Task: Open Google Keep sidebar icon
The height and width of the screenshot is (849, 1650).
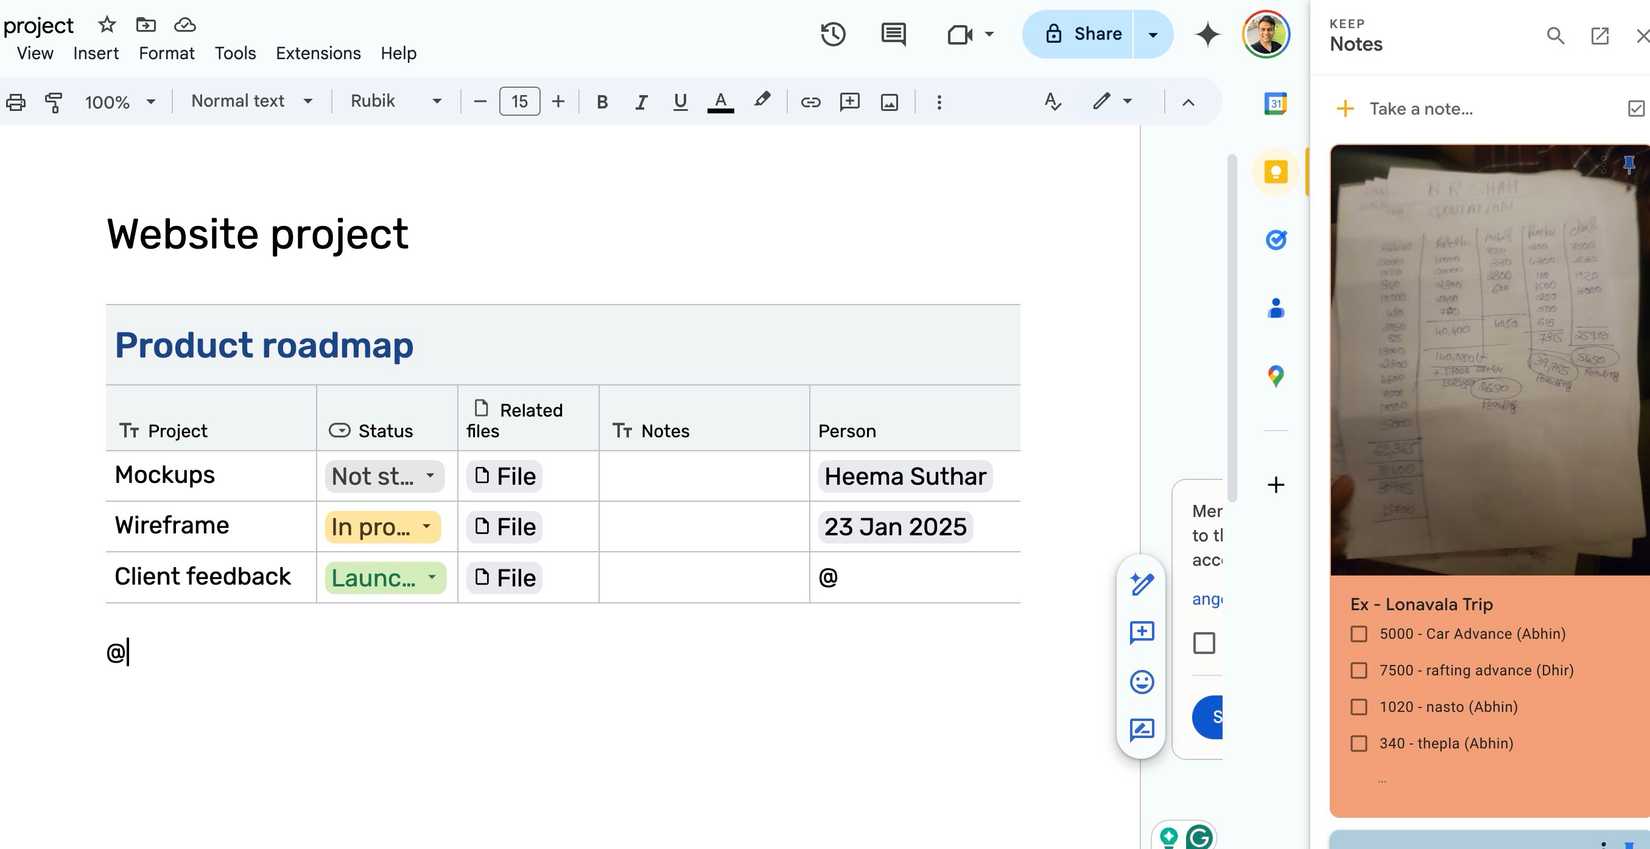Action: (x=1275, y=172)
